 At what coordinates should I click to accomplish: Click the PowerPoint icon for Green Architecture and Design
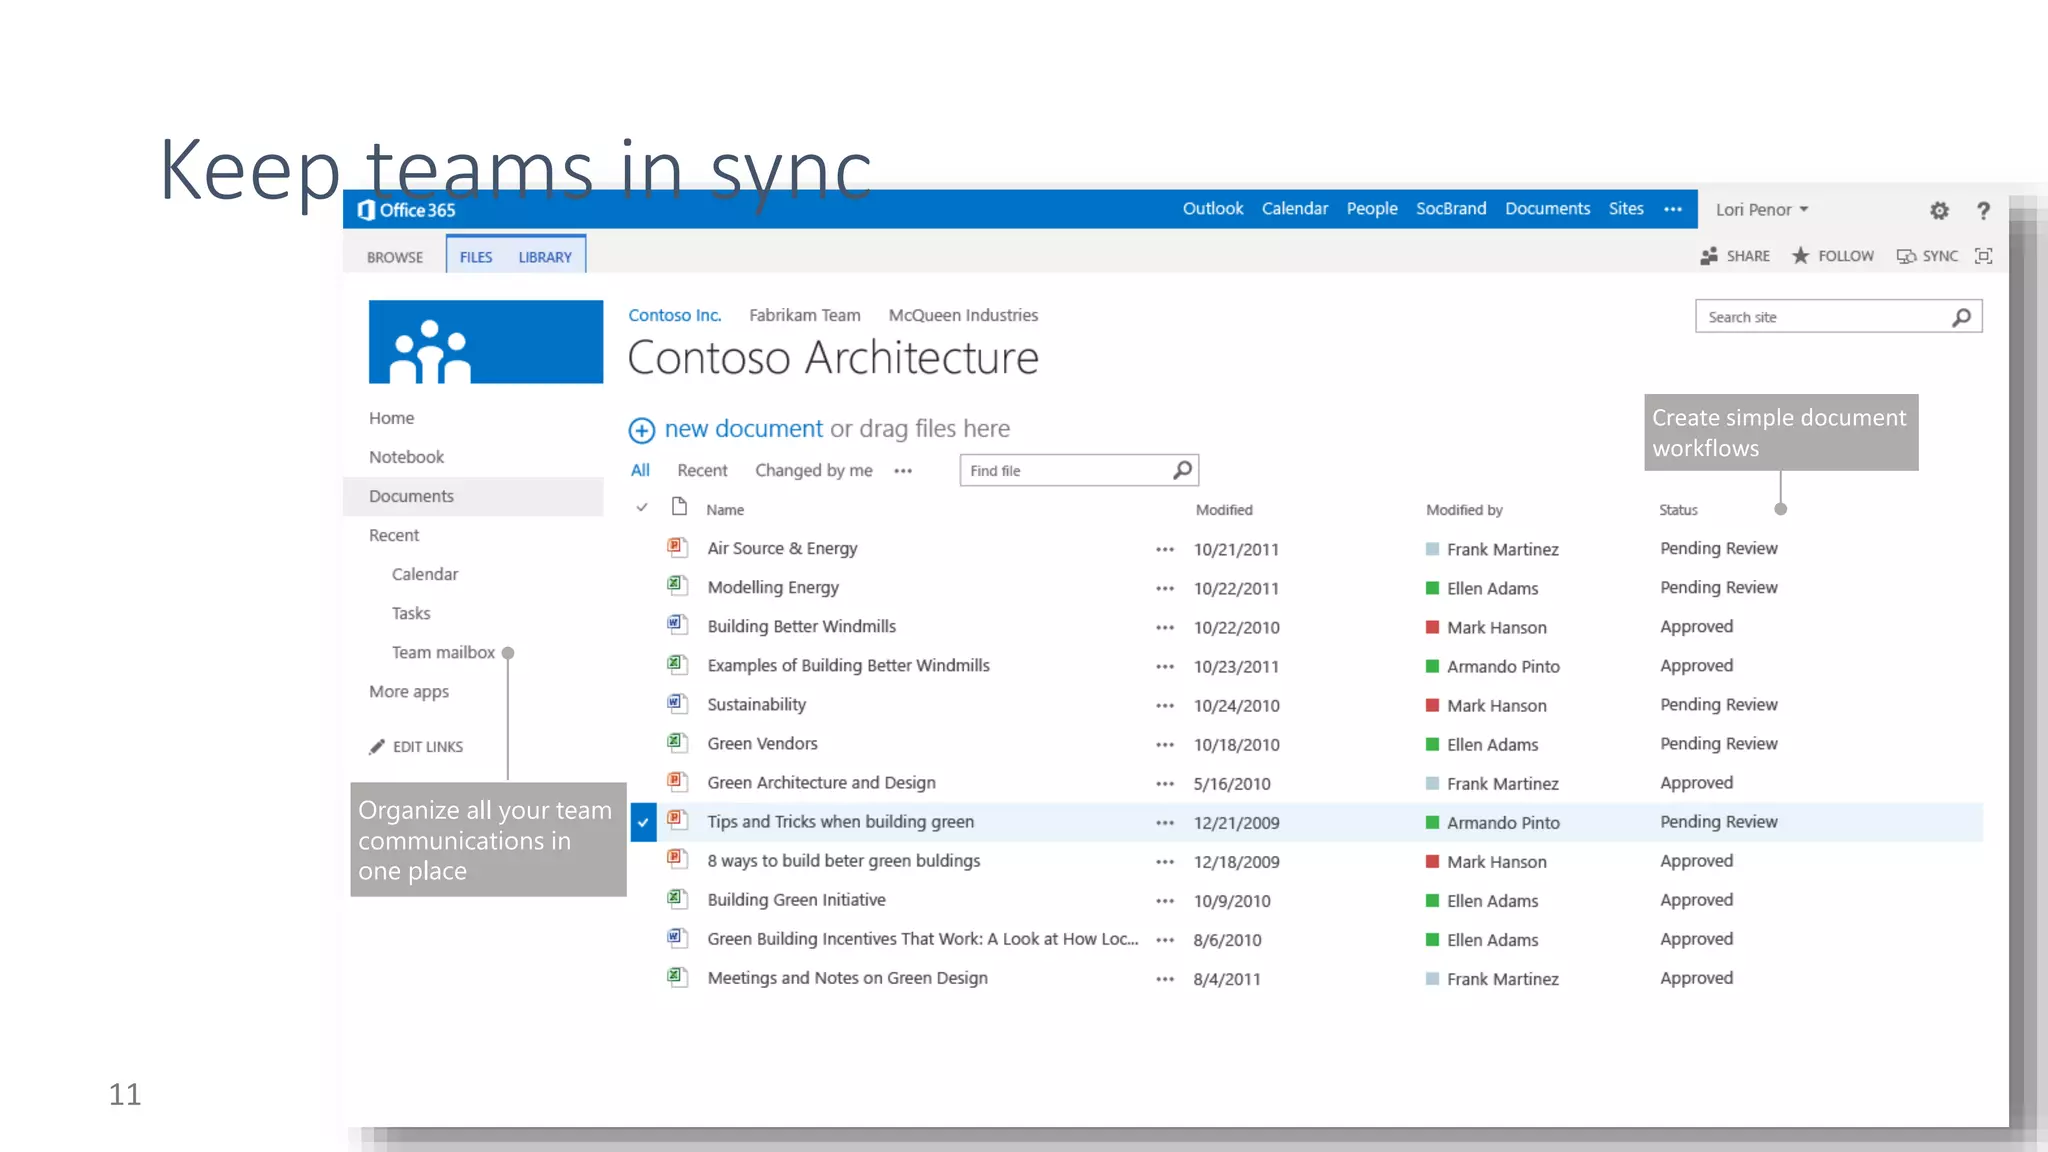[x=677, y=781]
